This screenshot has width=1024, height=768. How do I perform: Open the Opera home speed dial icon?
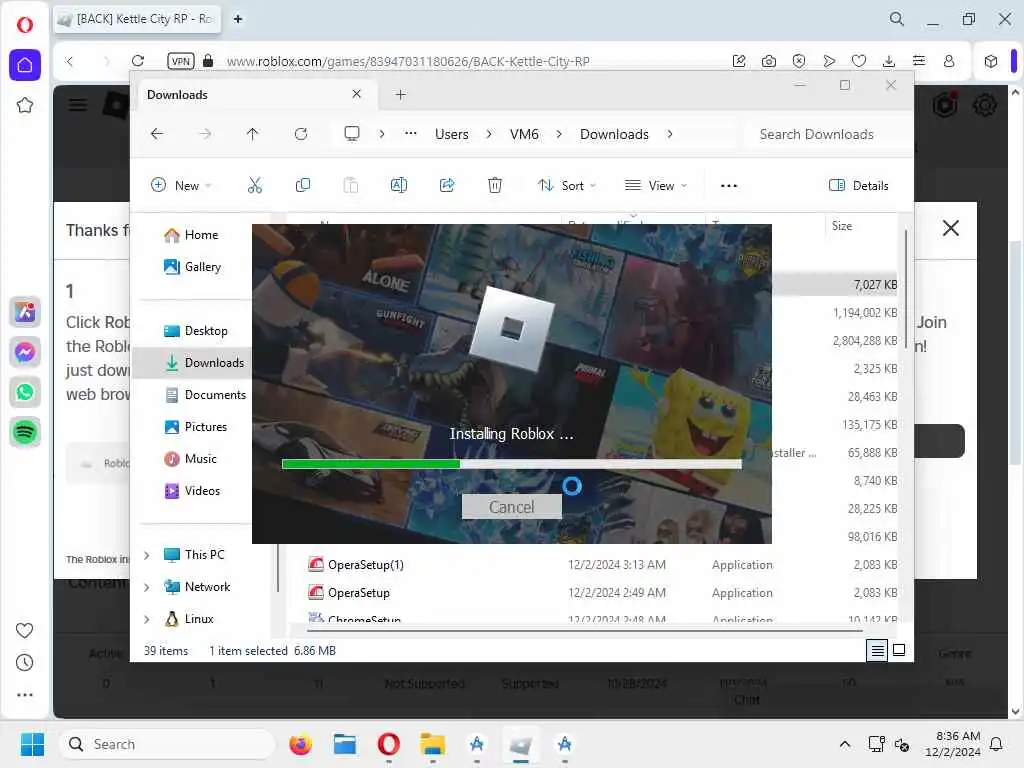pos(25,65)
